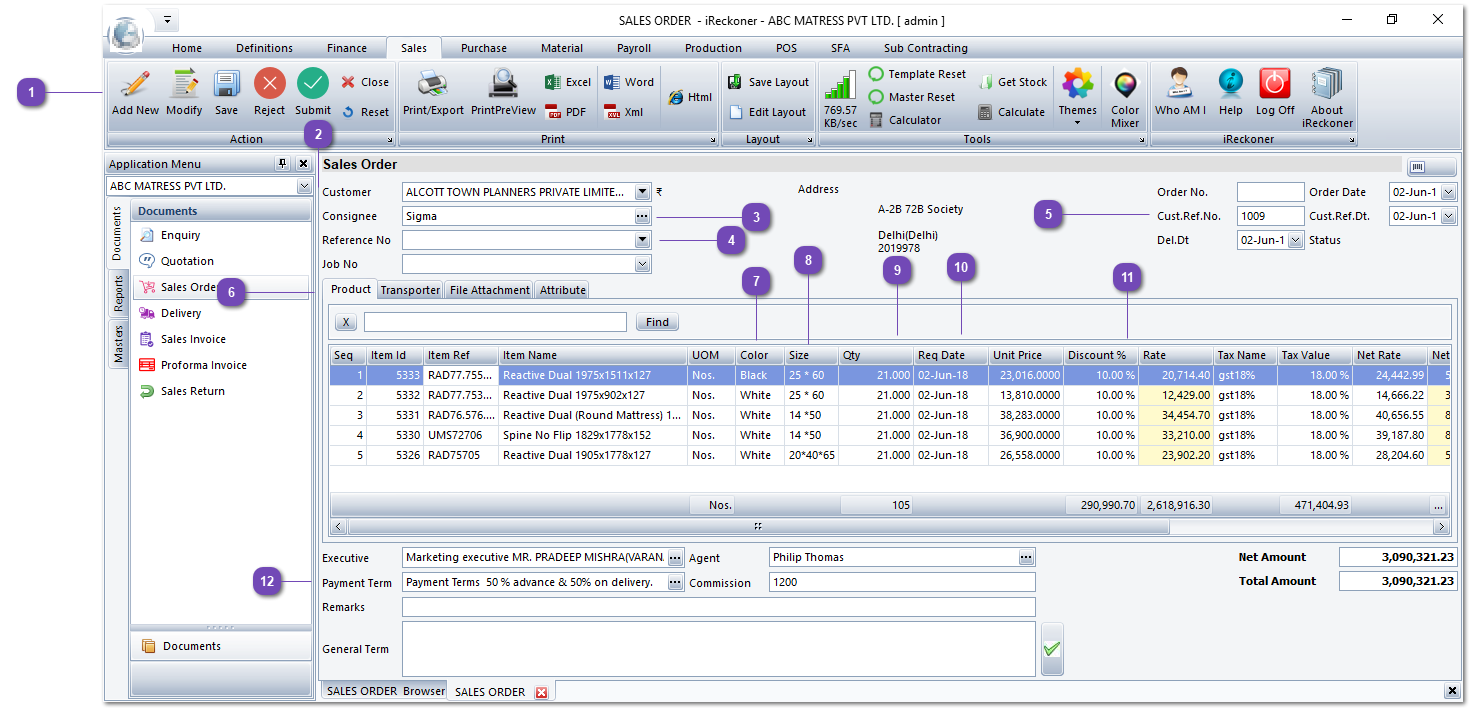Open Print Preview from the ribbon
This screenshot has width=1472, height=711.
coord(503,86)
